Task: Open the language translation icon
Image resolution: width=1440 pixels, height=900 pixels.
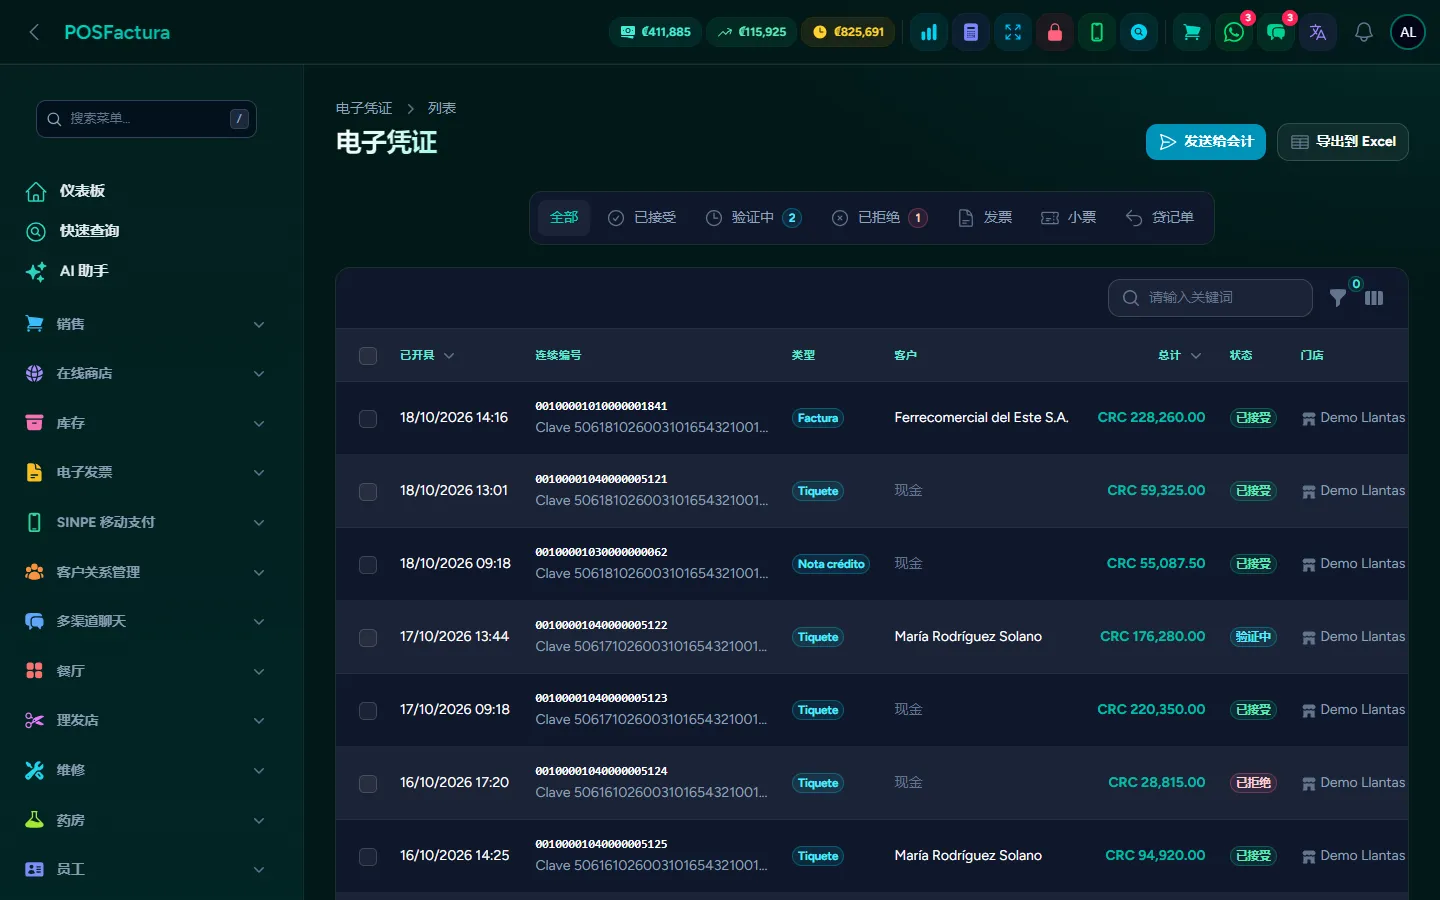Action: (1318, 32)
